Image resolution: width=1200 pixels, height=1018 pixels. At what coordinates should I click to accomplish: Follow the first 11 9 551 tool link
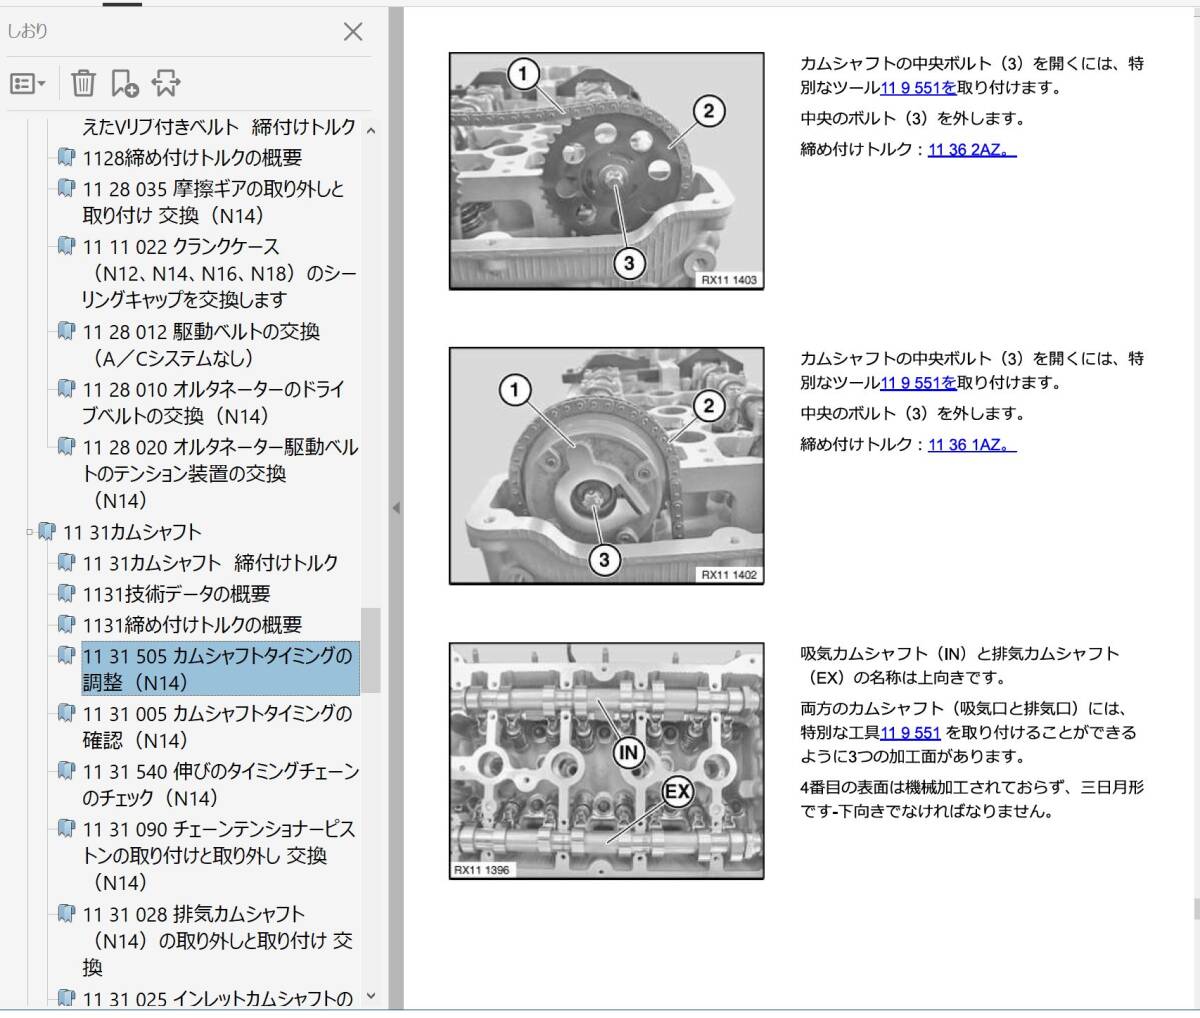918,88
